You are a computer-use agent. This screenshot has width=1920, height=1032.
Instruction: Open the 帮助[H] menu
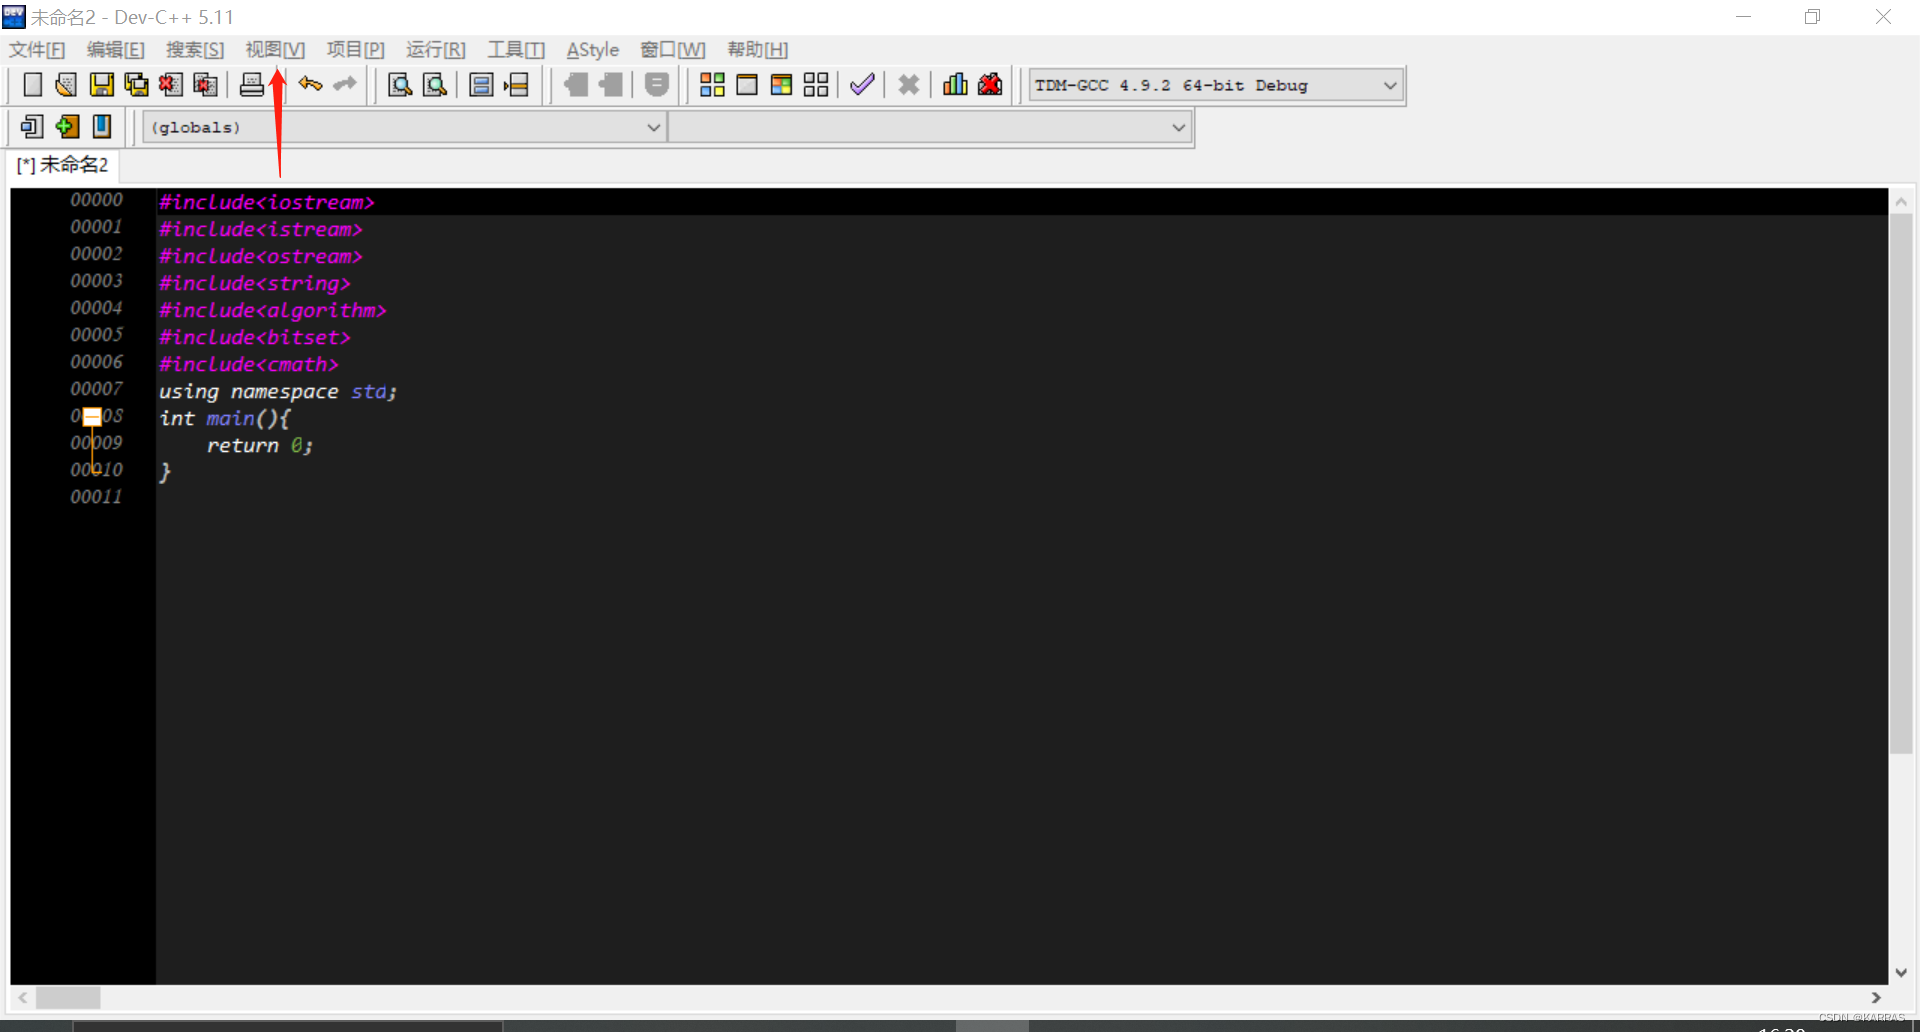tap(758, 50)
